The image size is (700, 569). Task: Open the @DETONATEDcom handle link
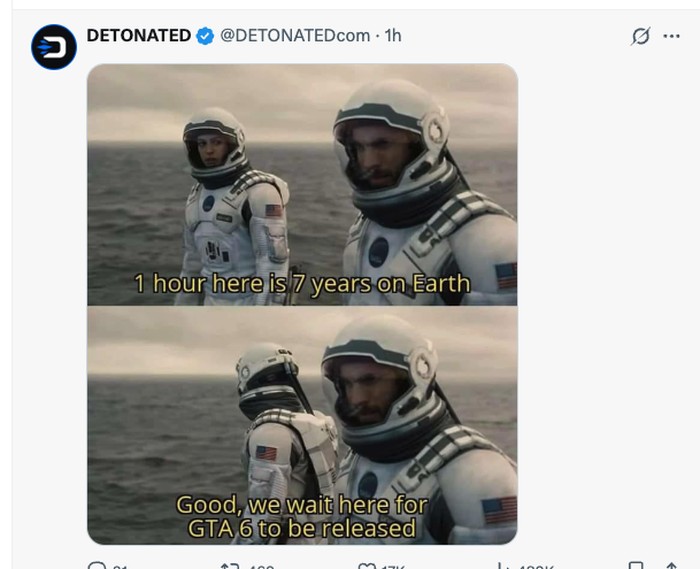click(x=295, y=36)
